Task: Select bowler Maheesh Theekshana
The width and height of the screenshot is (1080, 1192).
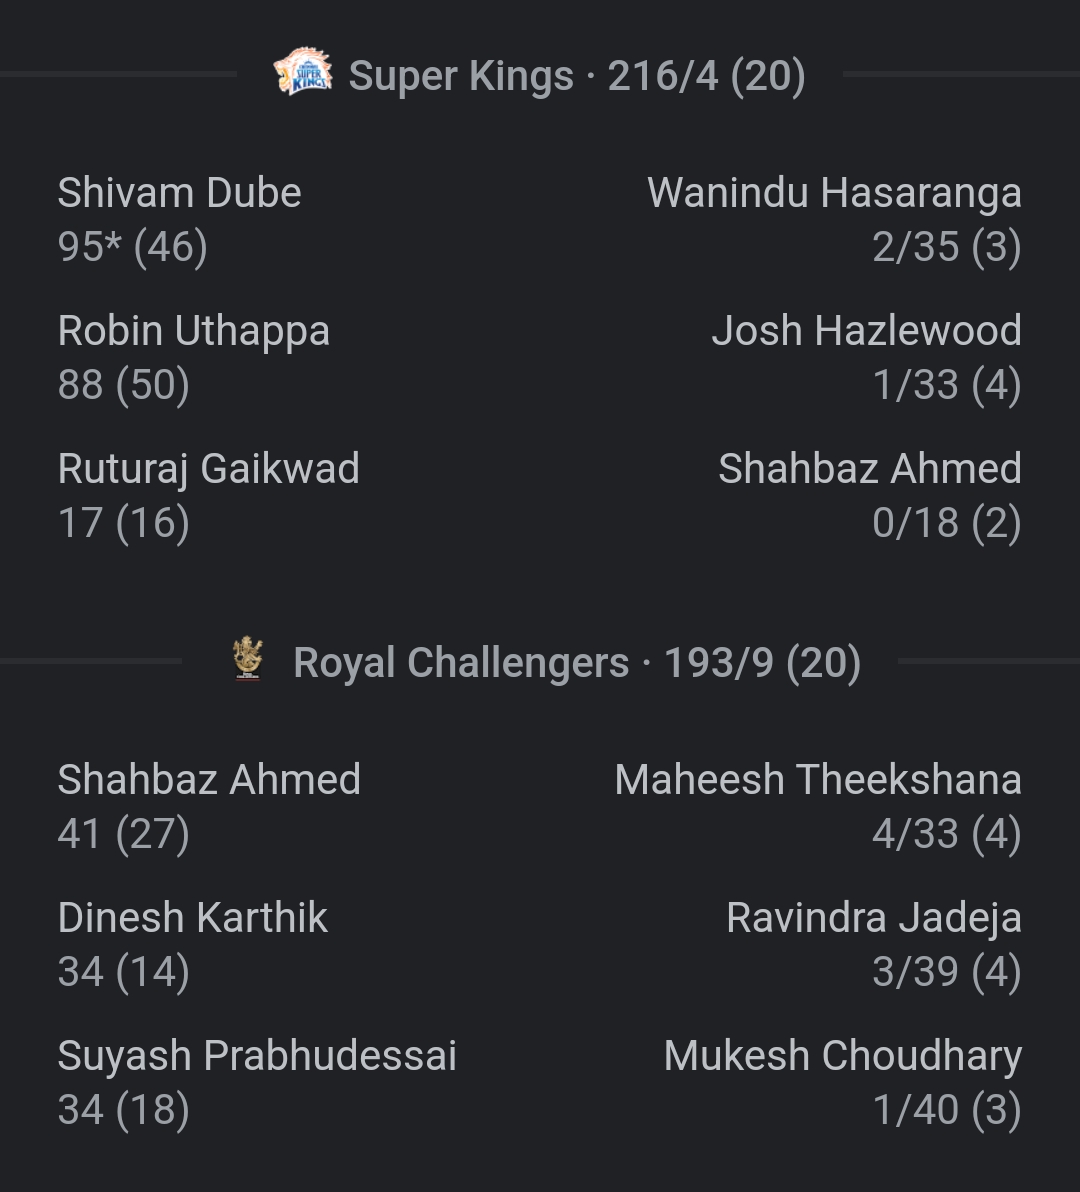Action: pyautogui.click(x=818, y=780)
